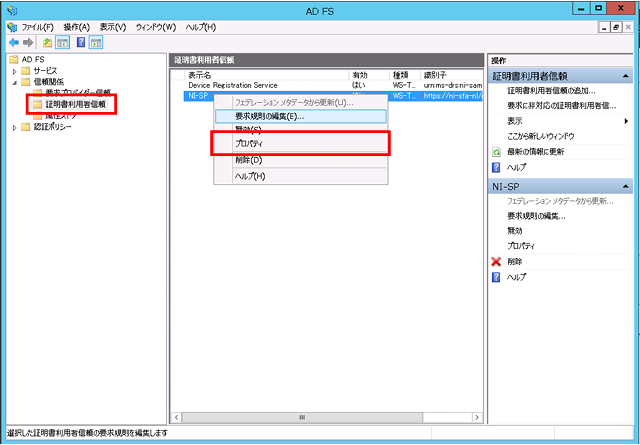Viewport: 640px width, 445px height.
Task: Open the 操作(A) menu
Action: point(77,27)
